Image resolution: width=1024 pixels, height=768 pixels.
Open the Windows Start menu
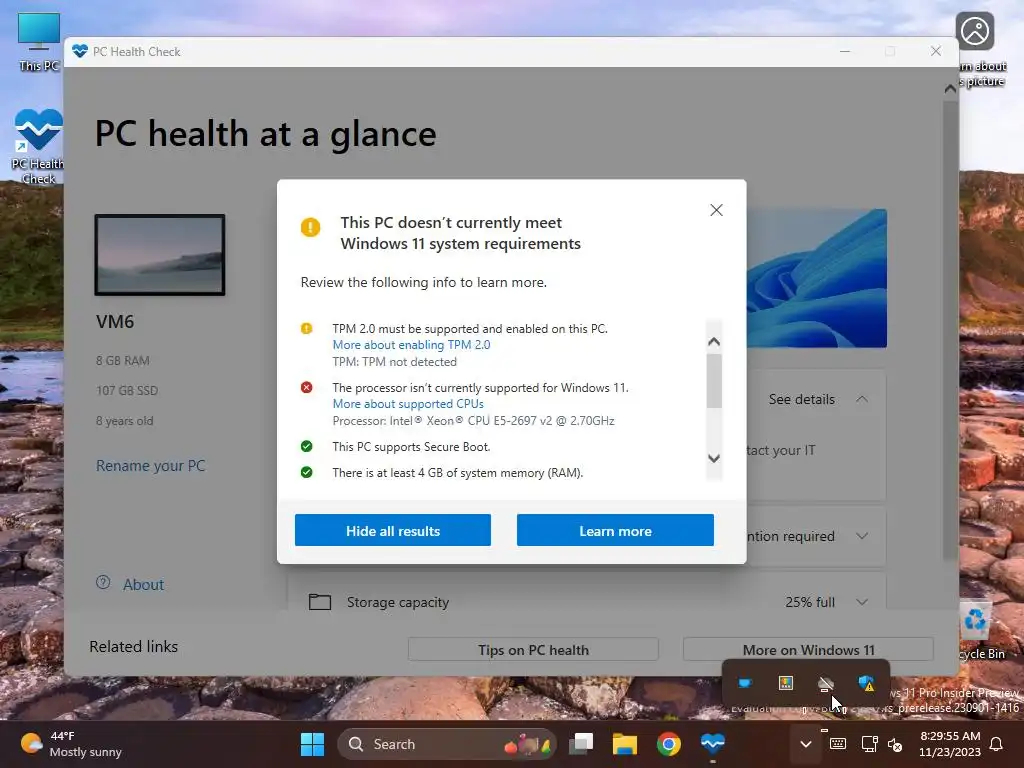pyautogui.click(x=312, y=744)
